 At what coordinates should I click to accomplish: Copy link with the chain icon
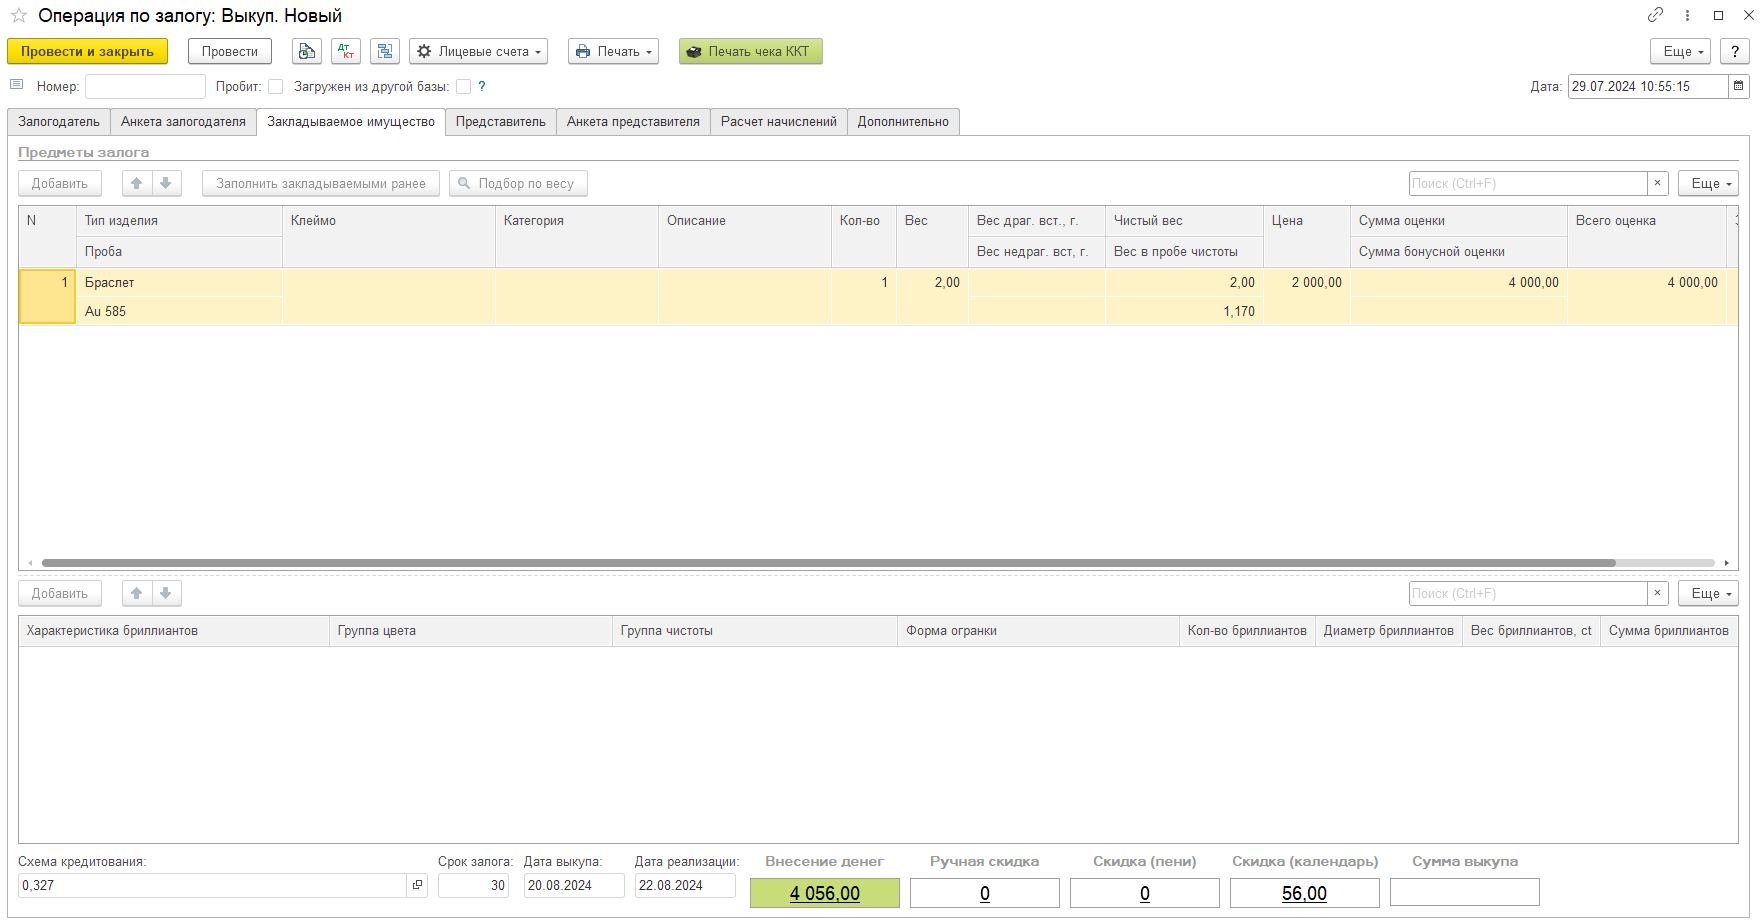coord(1656,15)
